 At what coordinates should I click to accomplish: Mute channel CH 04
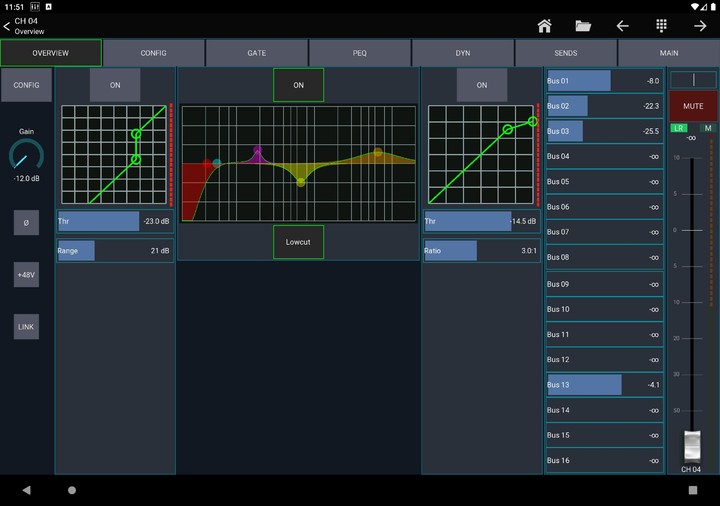pos(693,106)
